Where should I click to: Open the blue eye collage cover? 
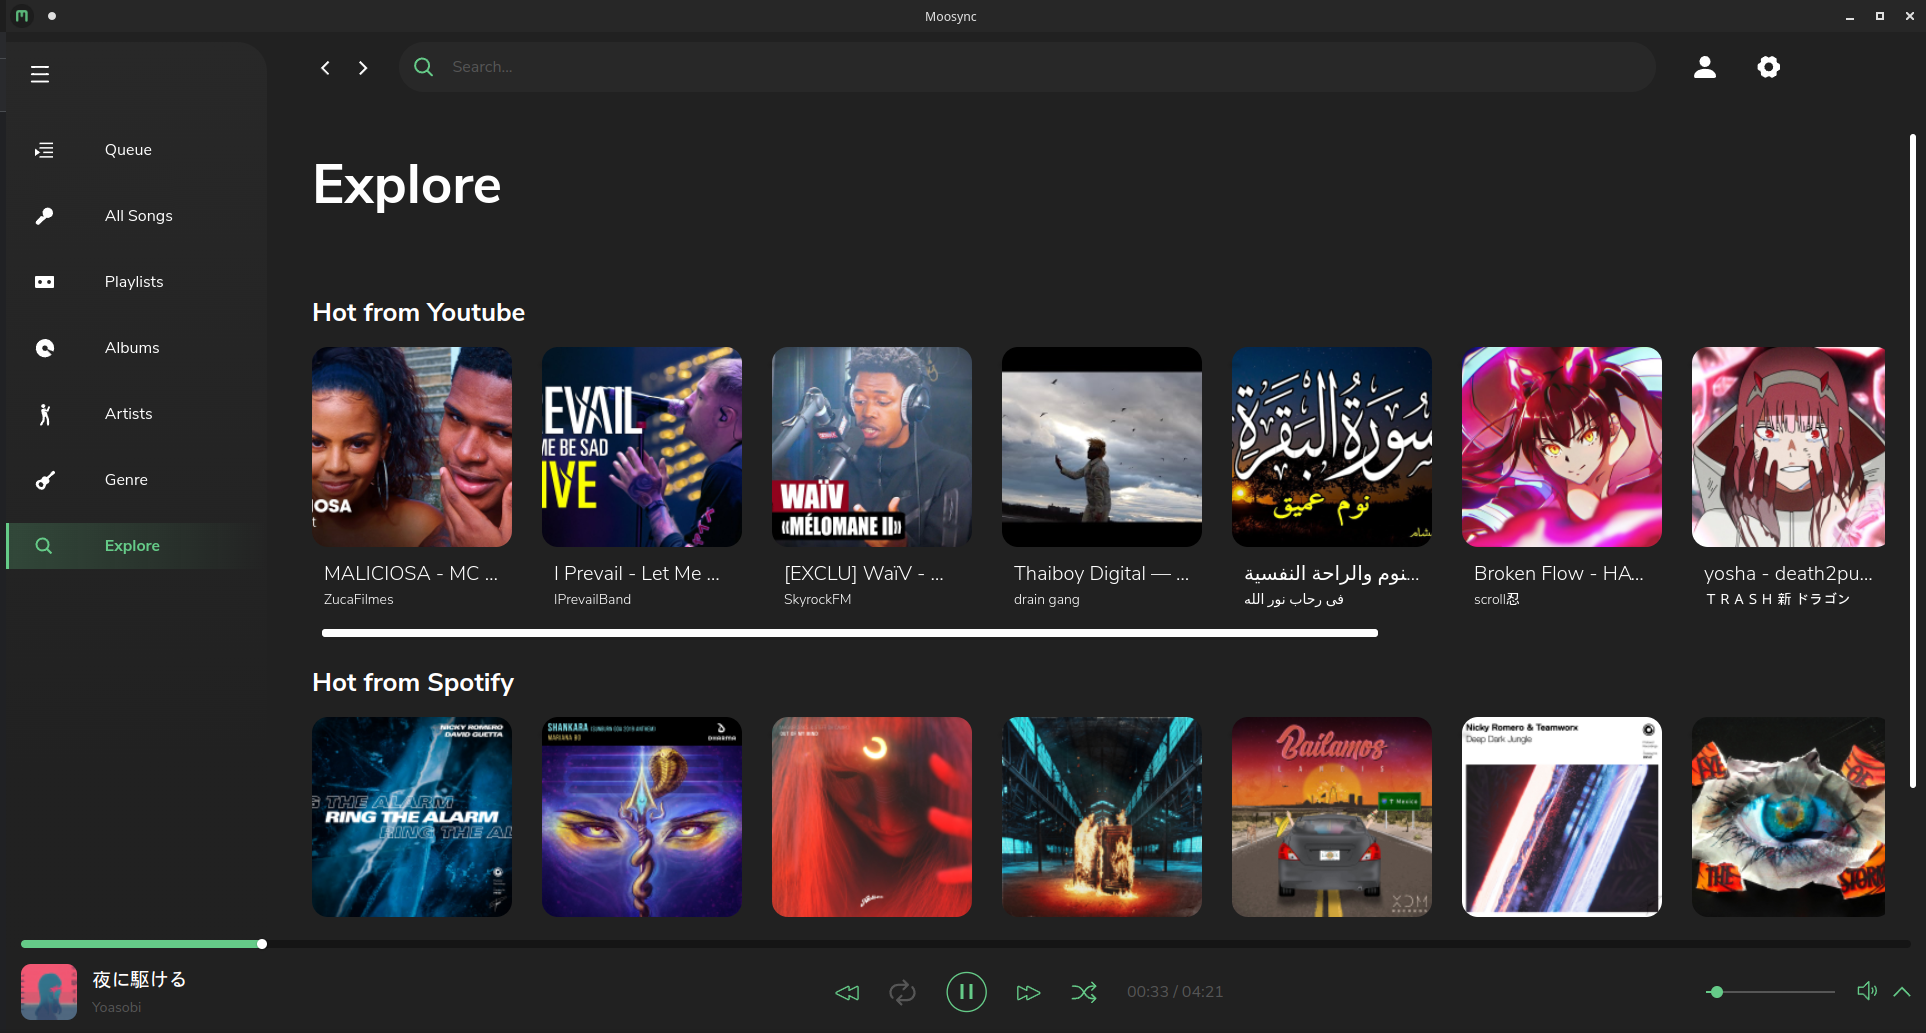(x=1788, y=817)
